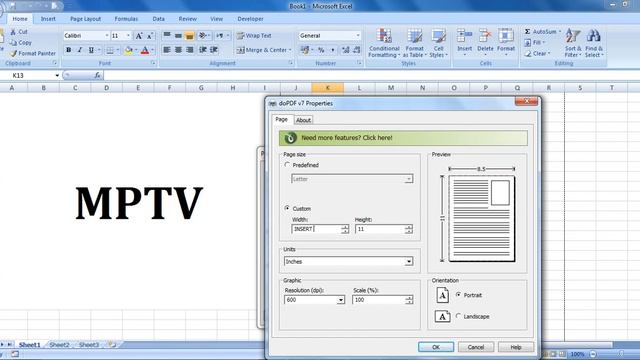Click the Scale percent input field

[379, 300]
